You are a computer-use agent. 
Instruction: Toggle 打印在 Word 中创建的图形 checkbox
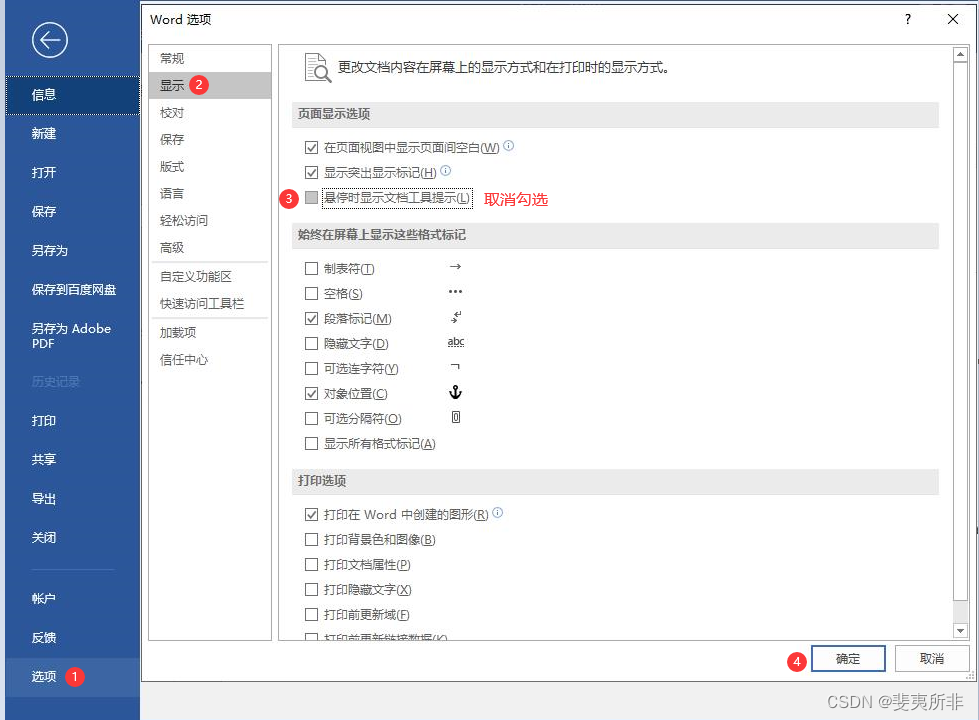[311, 515]
